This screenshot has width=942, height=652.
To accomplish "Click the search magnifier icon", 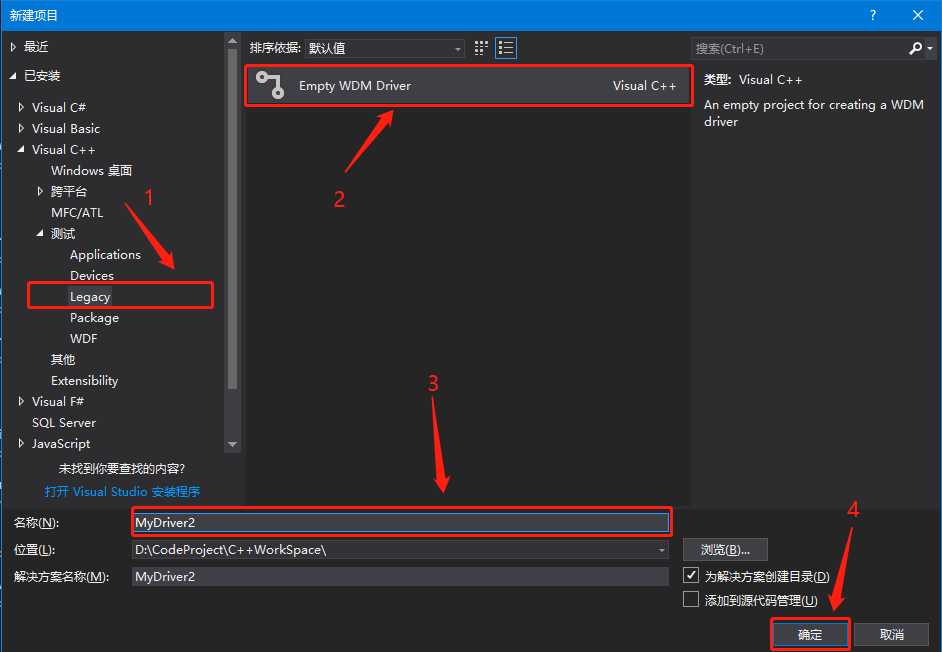I will click(x=915, y=48).
